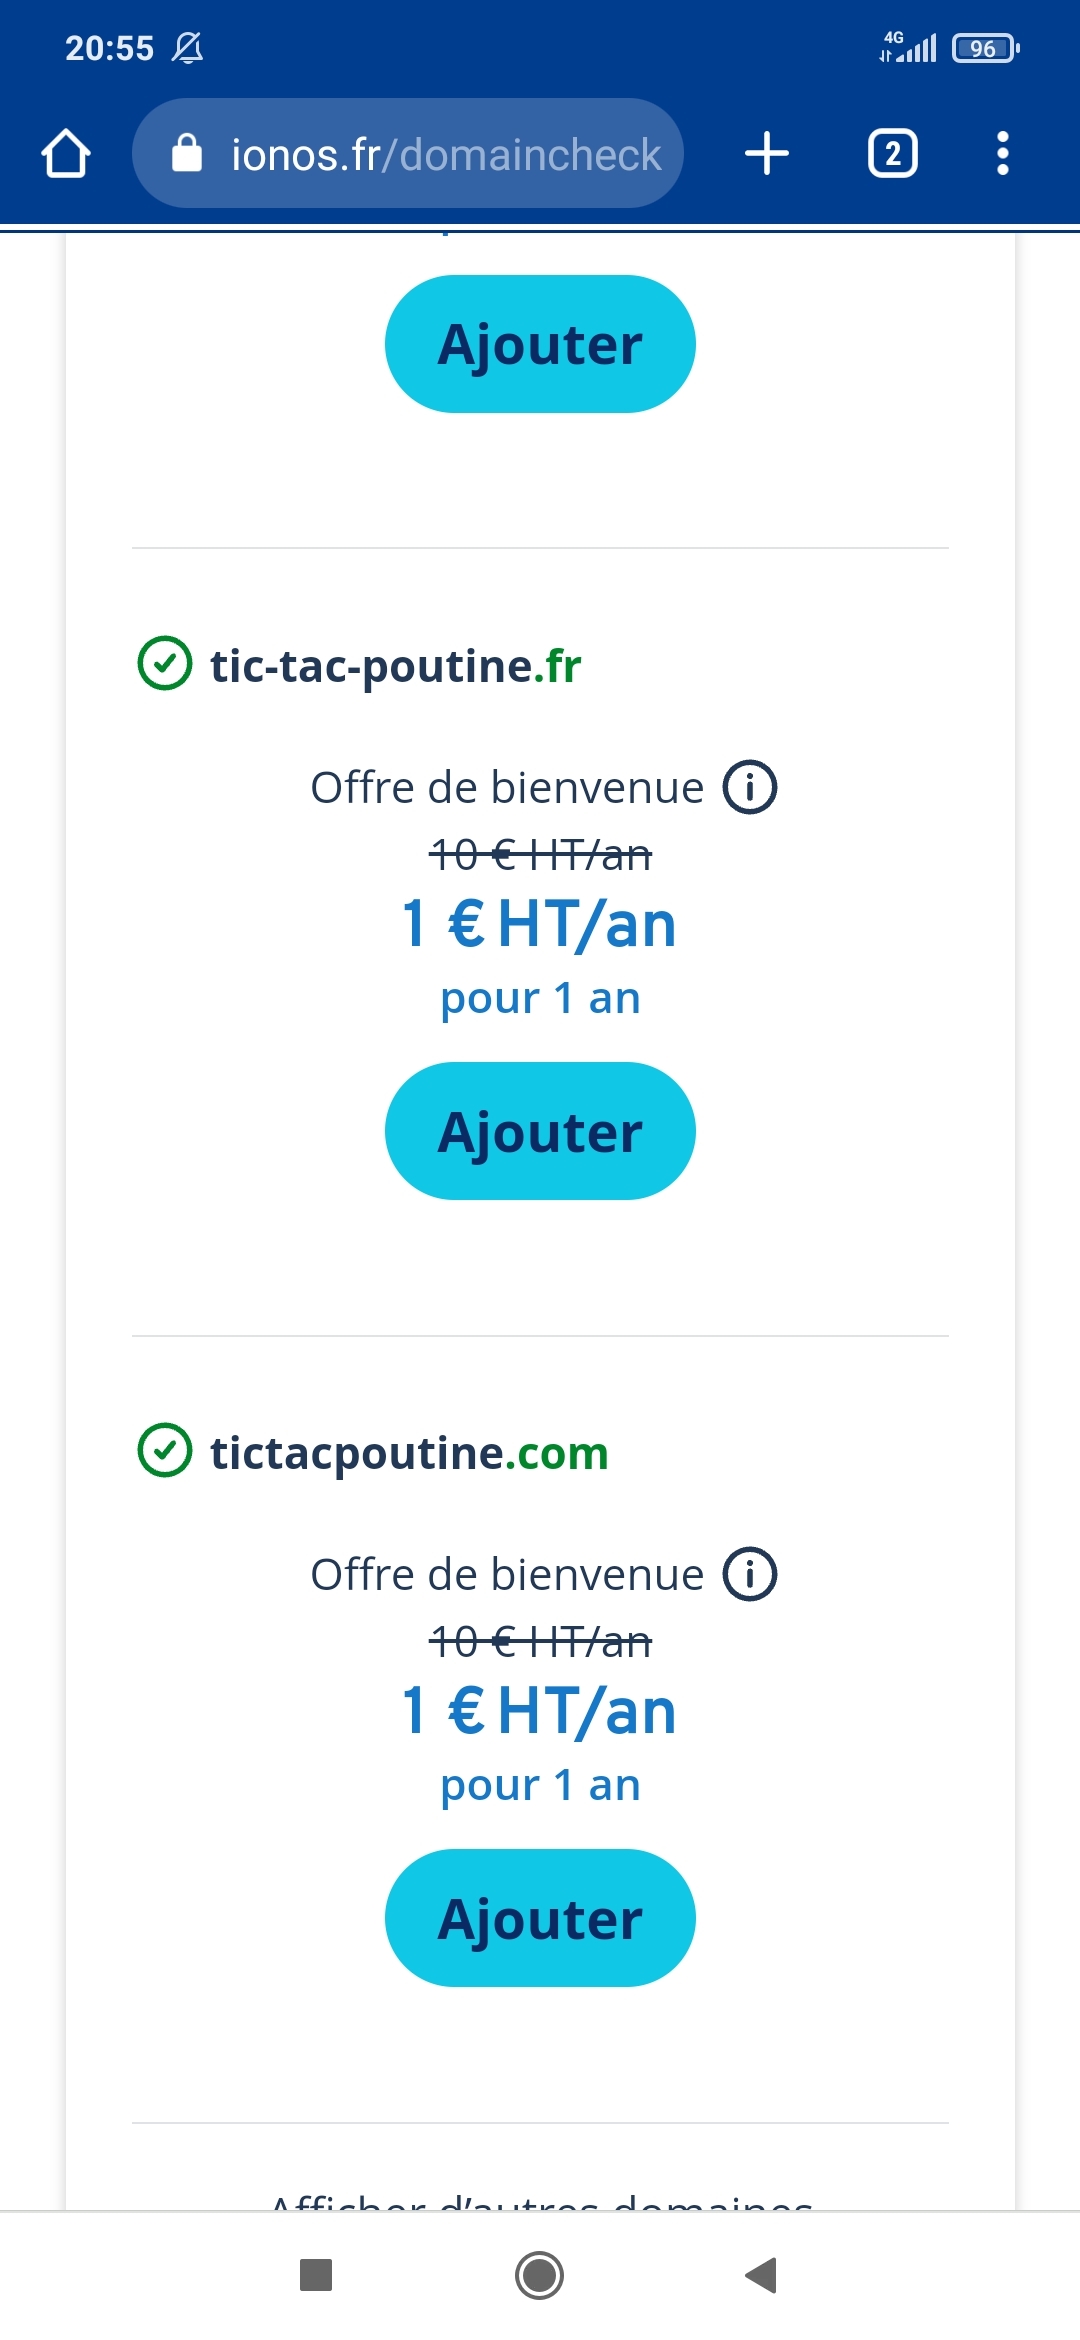Screen dimensions: 1080x2340
Task: Tap the lock icon in address bar
Action: tap(187, 154)
